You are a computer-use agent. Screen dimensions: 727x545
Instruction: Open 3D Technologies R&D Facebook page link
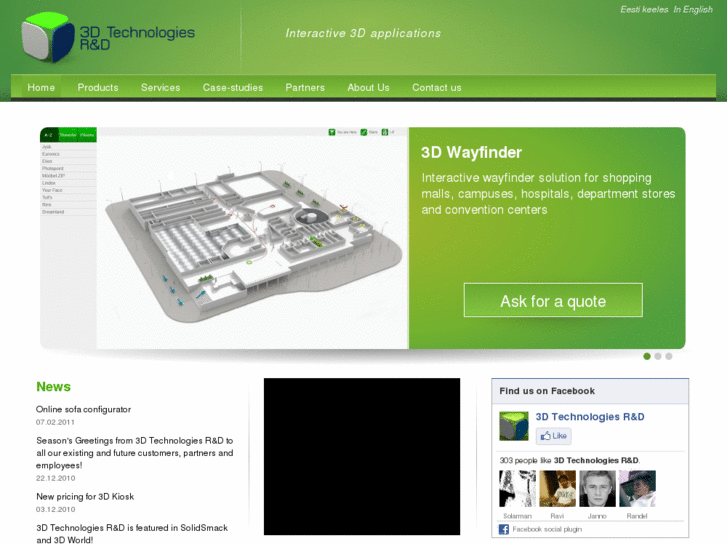tap(590, 417)
